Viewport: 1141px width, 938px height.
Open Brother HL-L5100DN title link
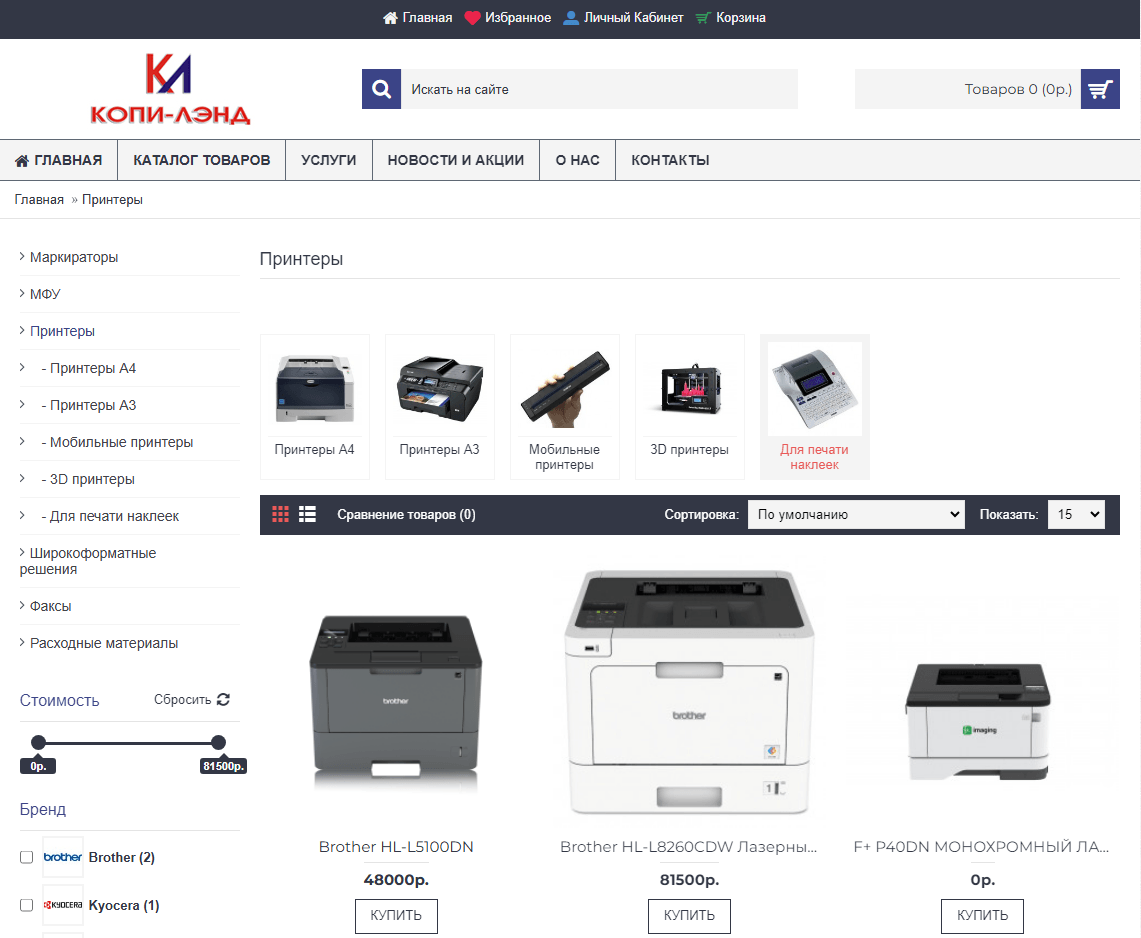tap(396, 846)
